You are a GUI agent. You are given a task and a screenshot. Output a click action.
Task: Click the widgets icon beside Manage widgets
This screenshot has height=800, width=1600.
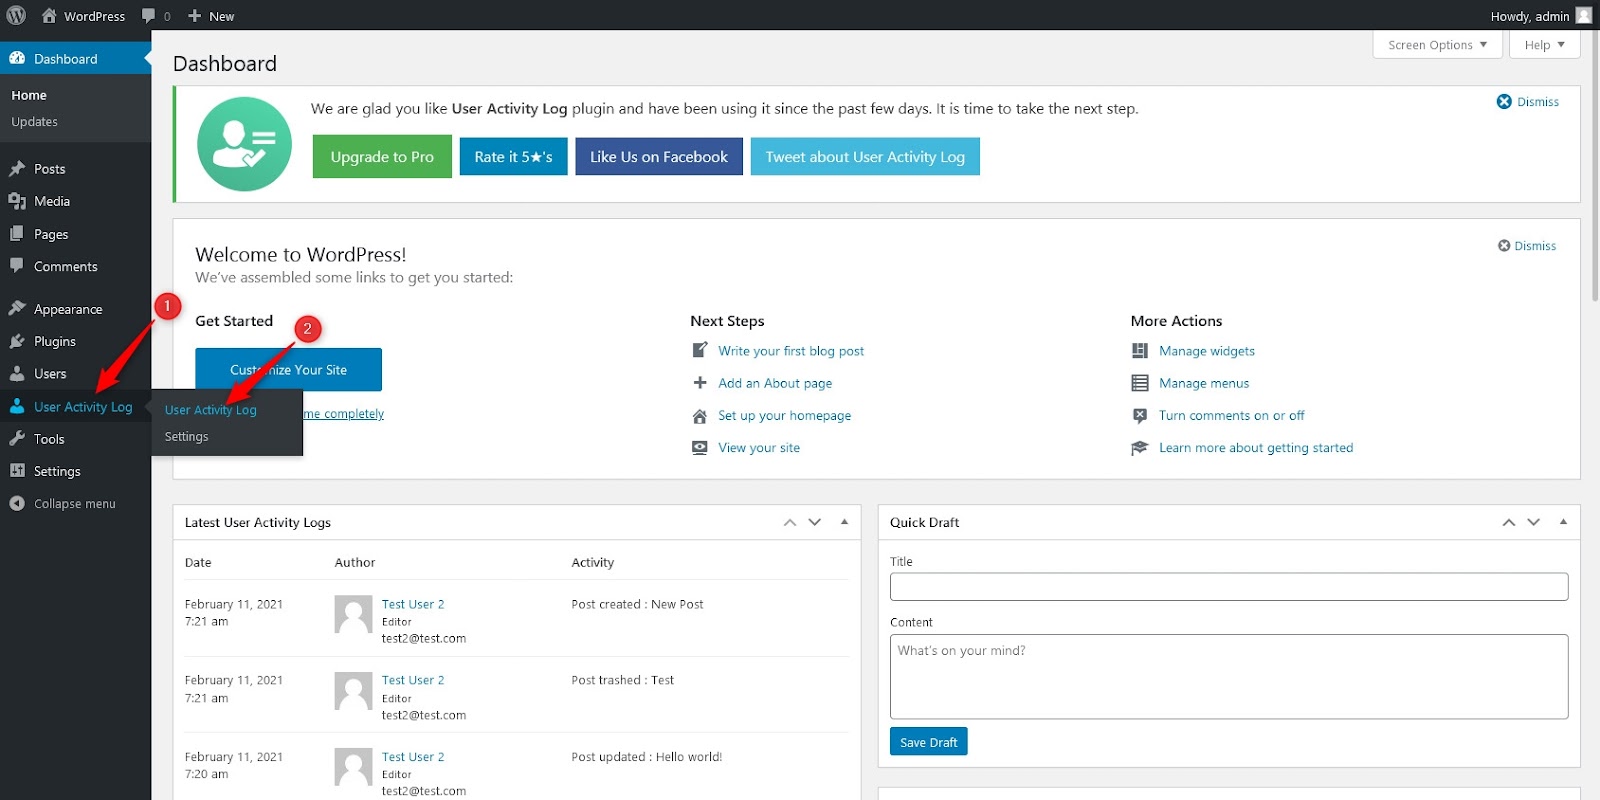tap(1140, 350)
